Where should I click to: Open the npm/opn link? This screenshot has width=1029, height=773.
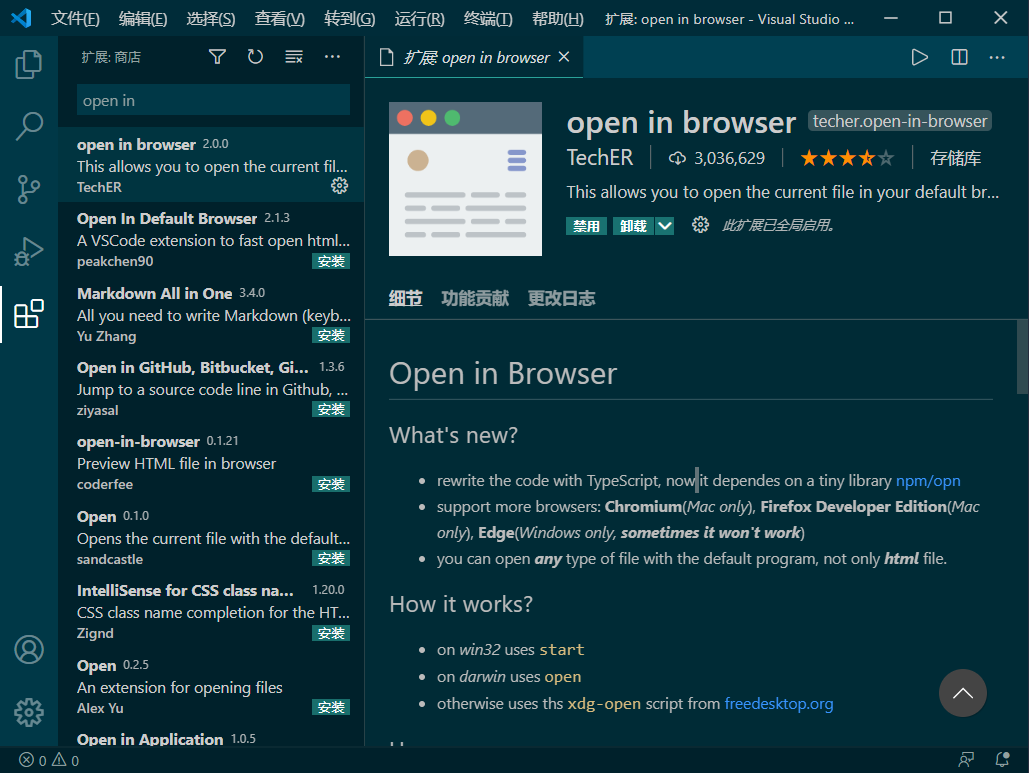point(928,481)
